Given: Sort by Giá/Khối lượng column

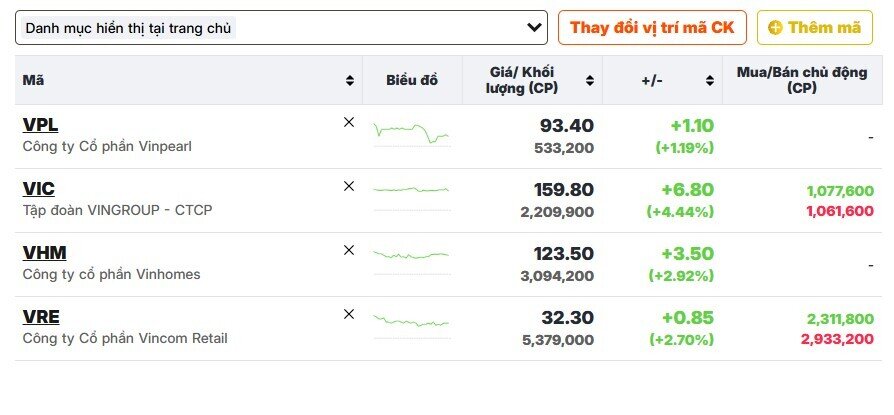Looking at the screenshot, I should (590, 80).
